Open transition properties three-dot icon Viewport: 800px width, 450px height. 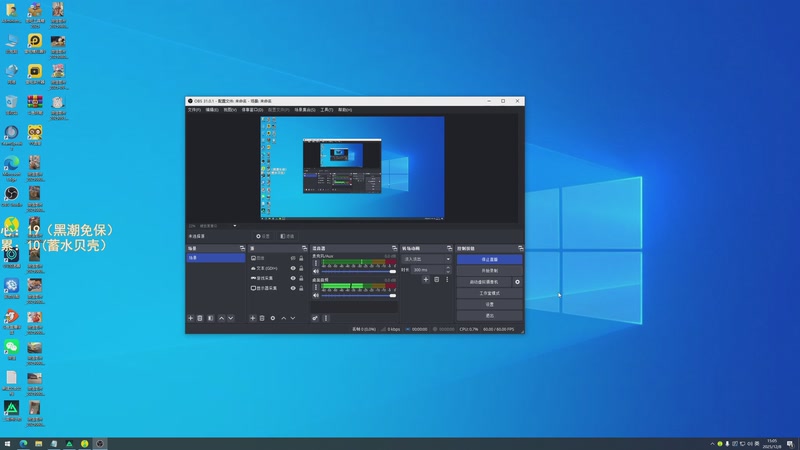(447, 280)
